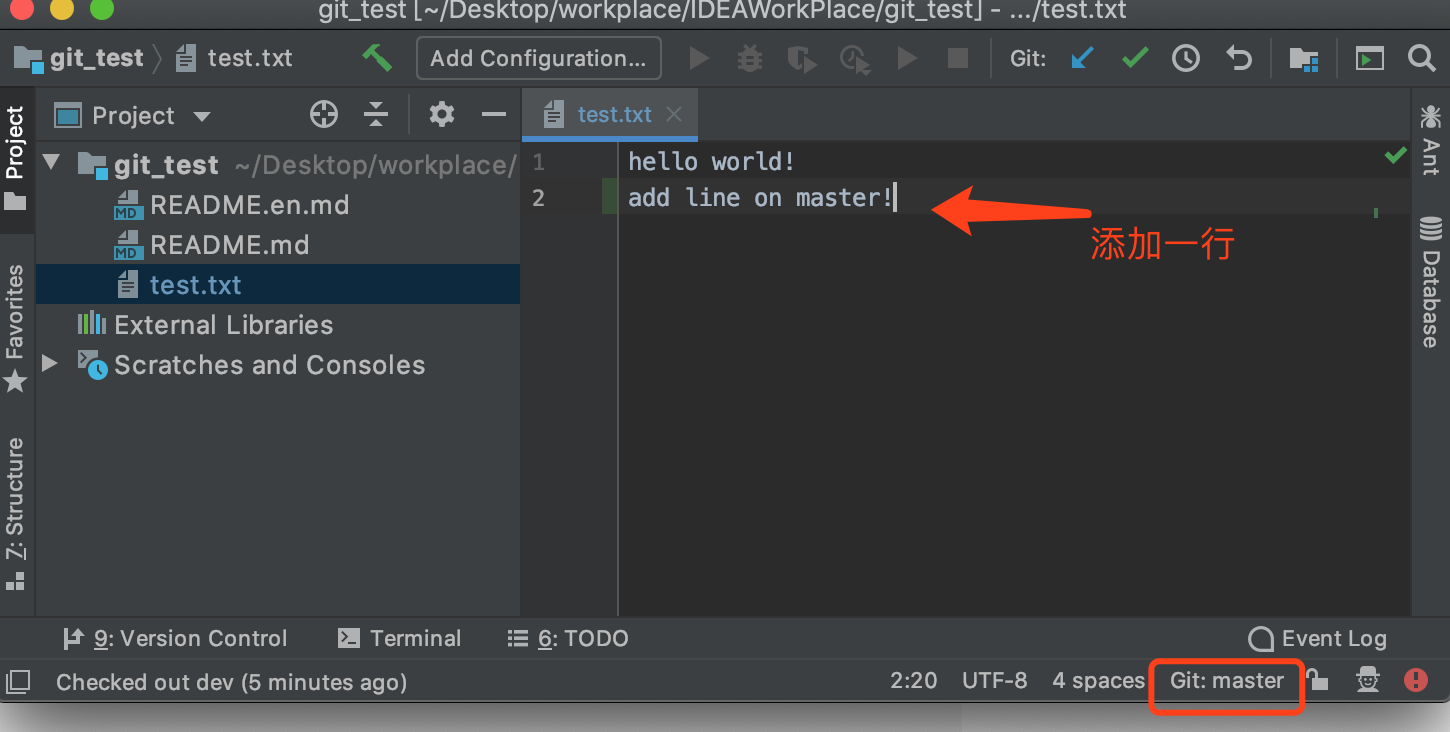Select README.en.md in project tree
The width and height of the screenshot is (1450, 732).
click(x=232, y=205)
